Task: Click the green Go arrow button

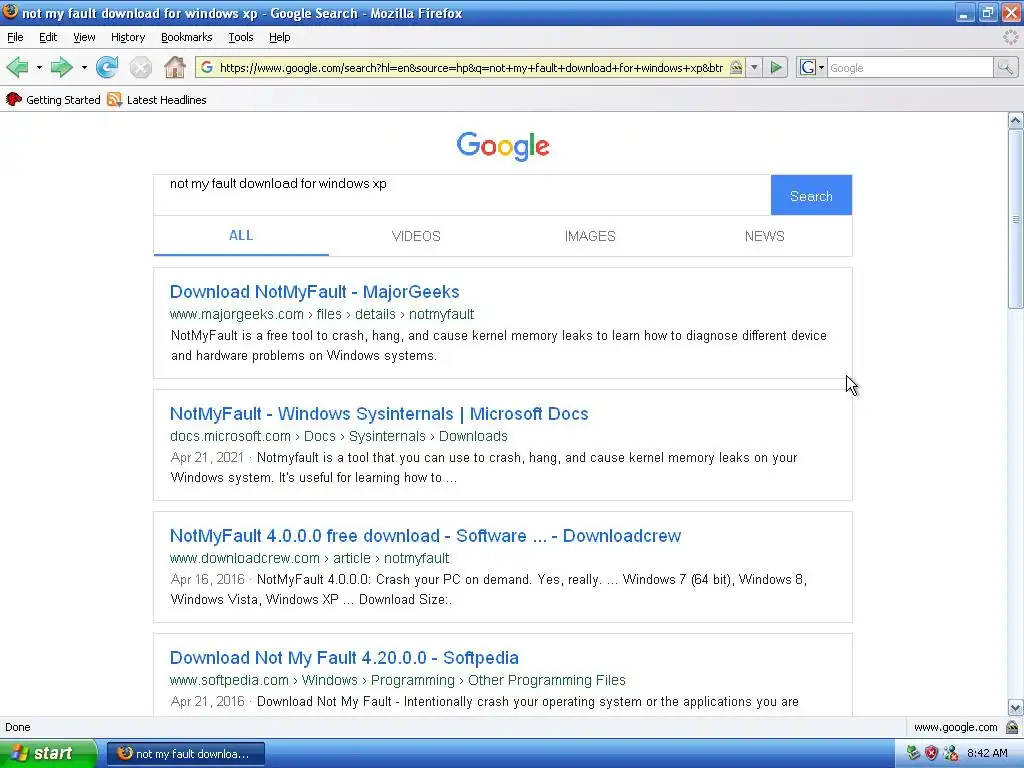Action: [776, 67]
